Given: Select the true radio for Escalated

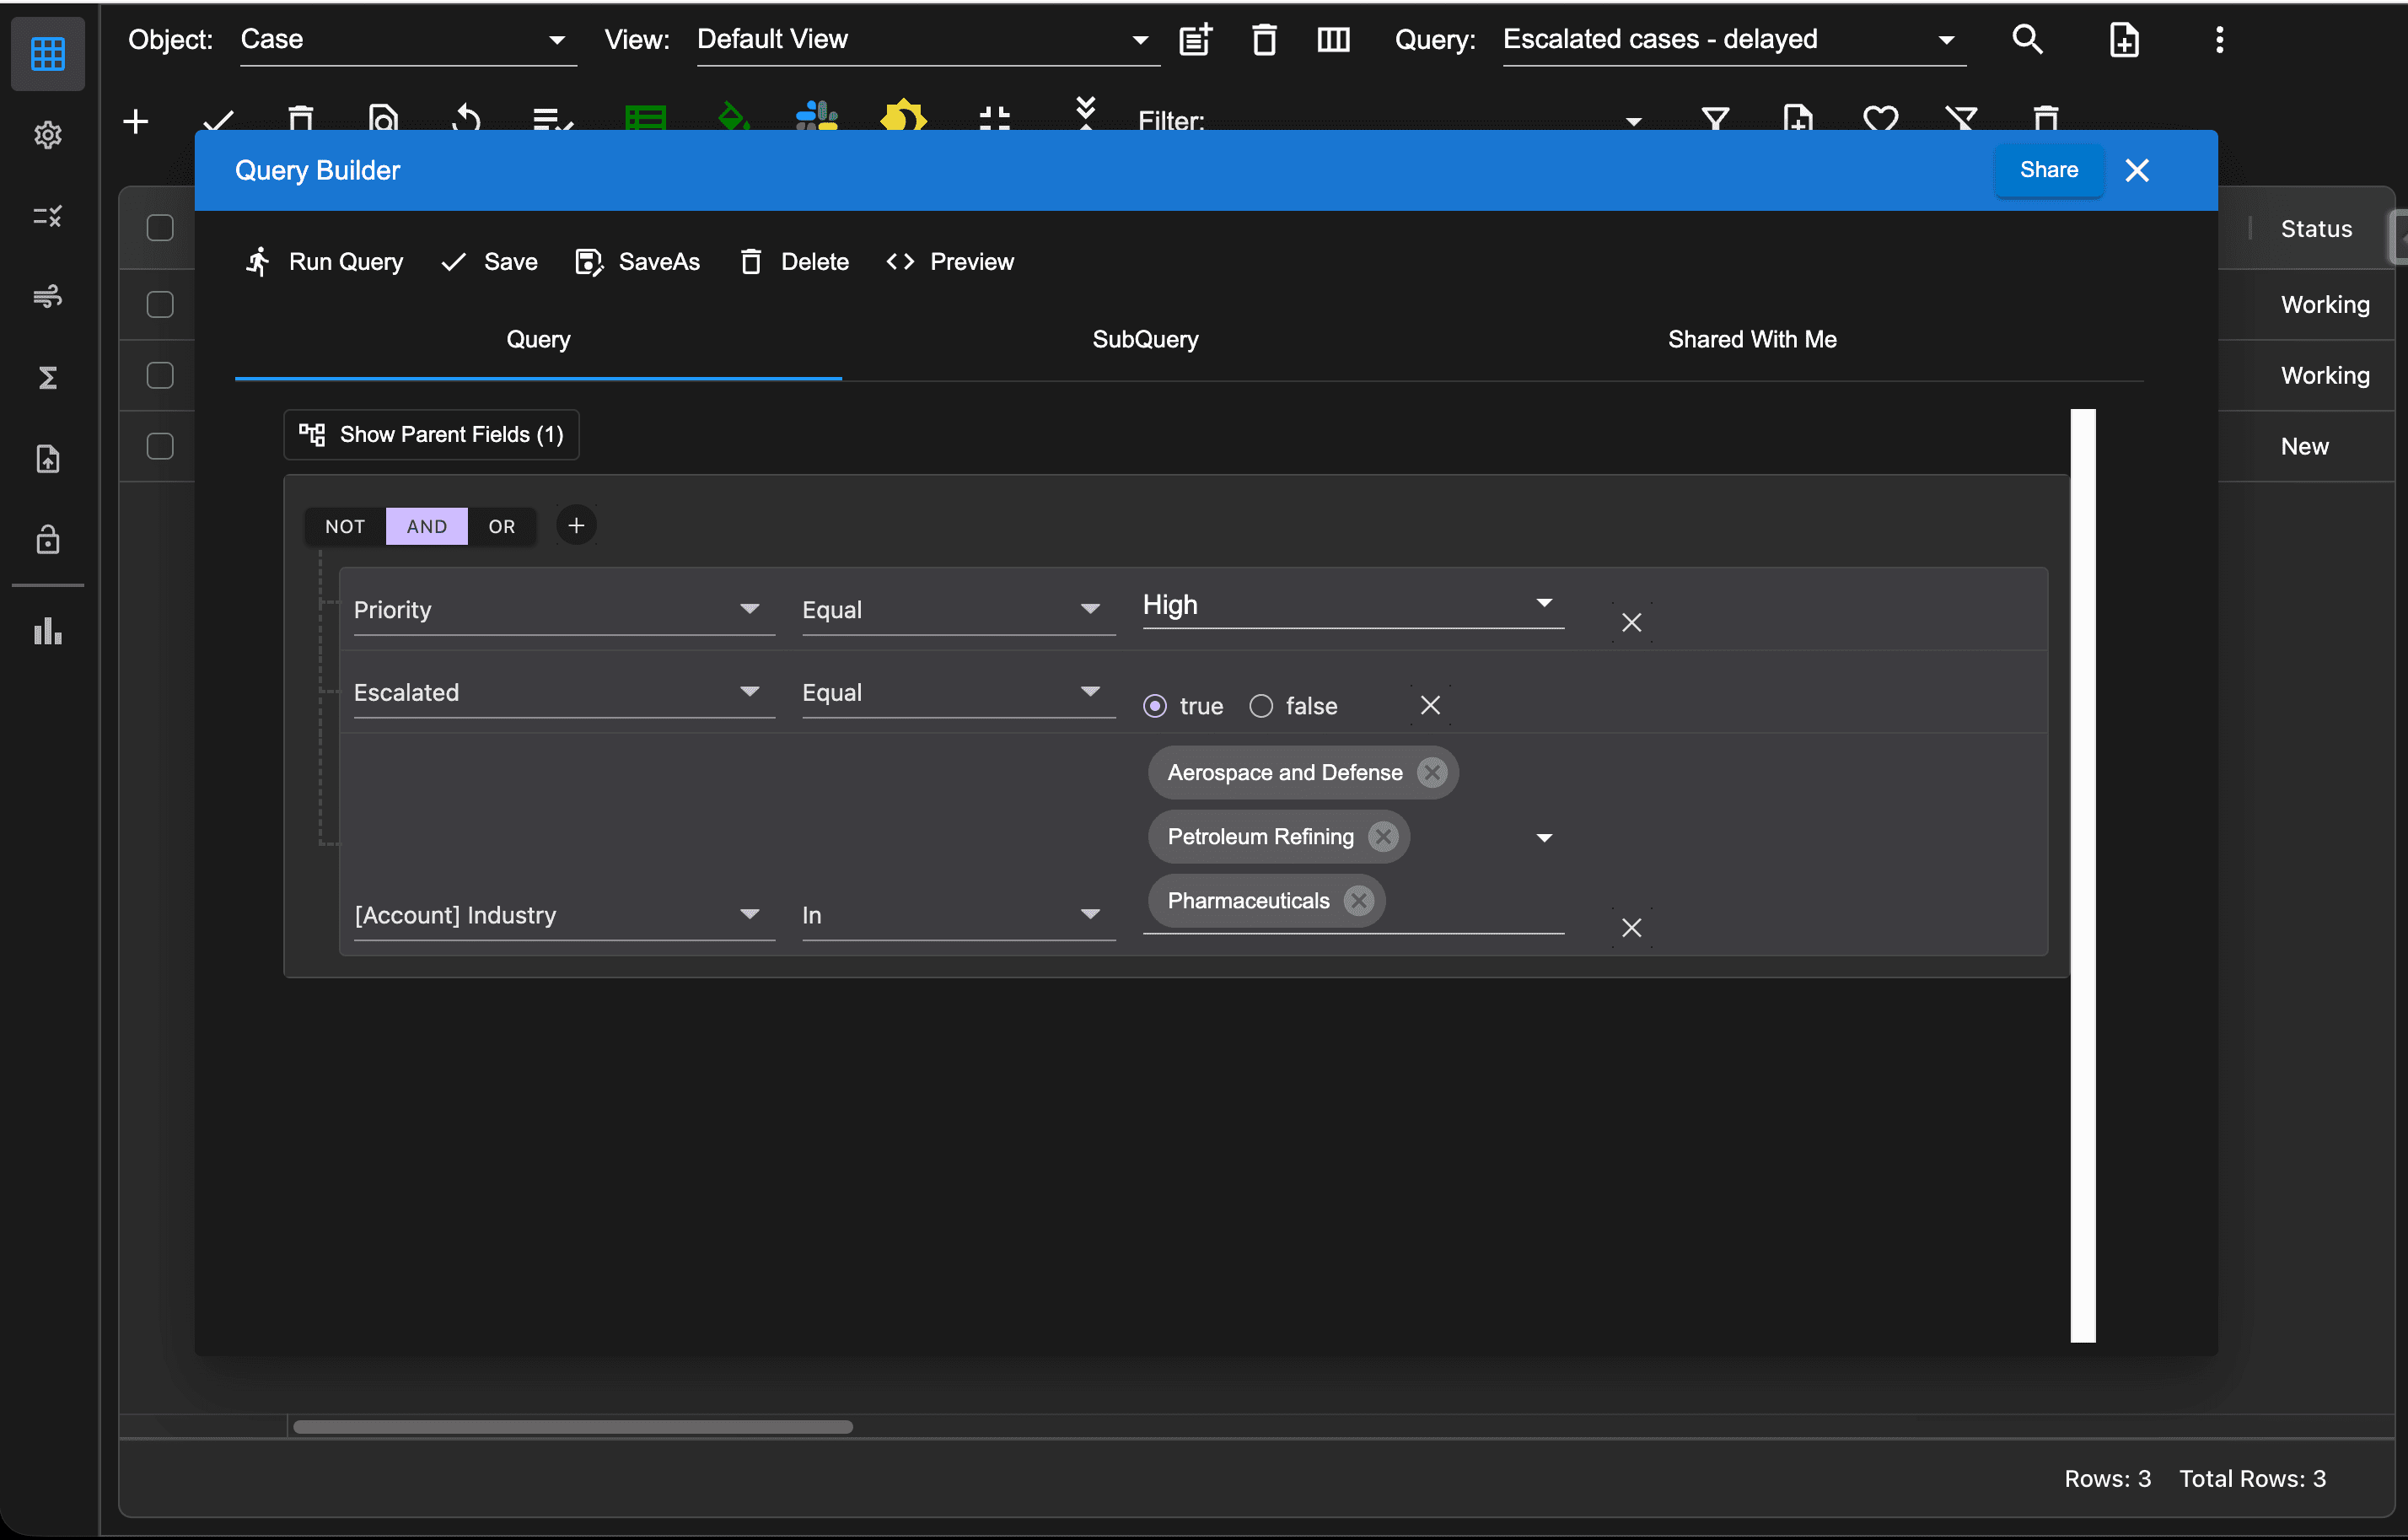Looking at the screenshot, I should coord(1154,706).
